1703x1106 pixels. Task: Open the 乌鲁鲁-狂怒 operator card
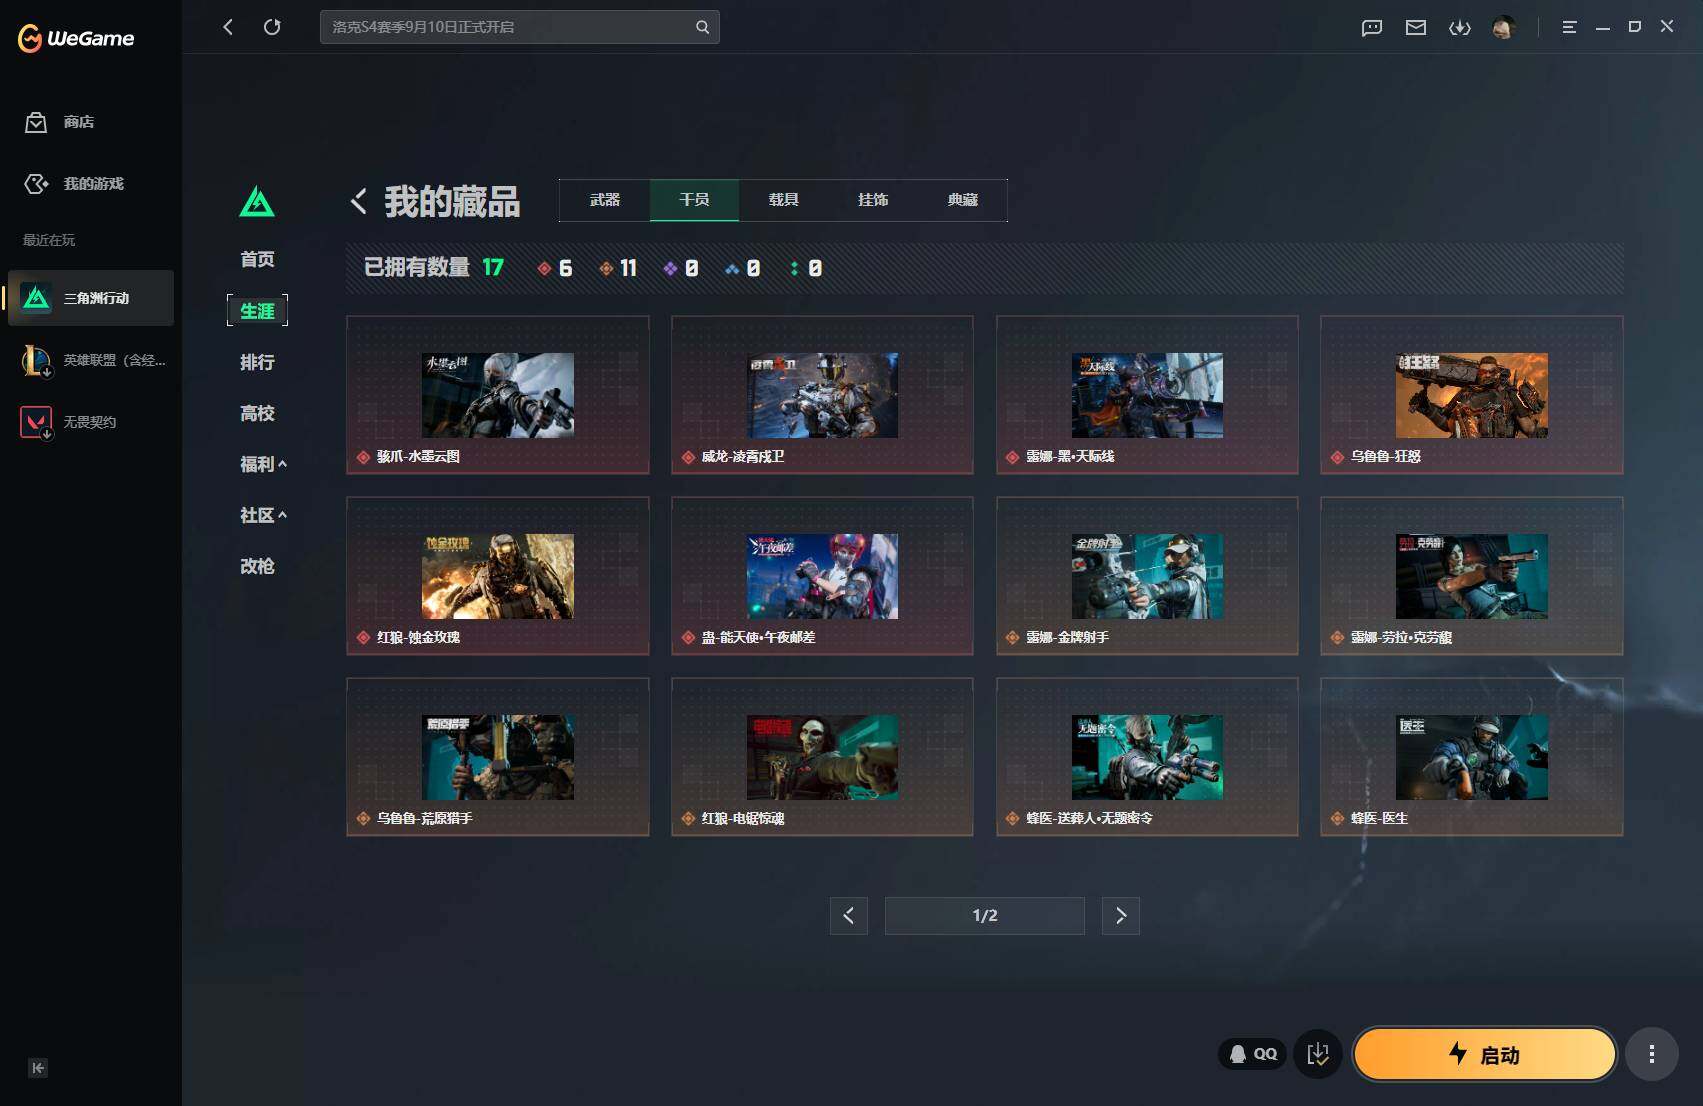1472,395
